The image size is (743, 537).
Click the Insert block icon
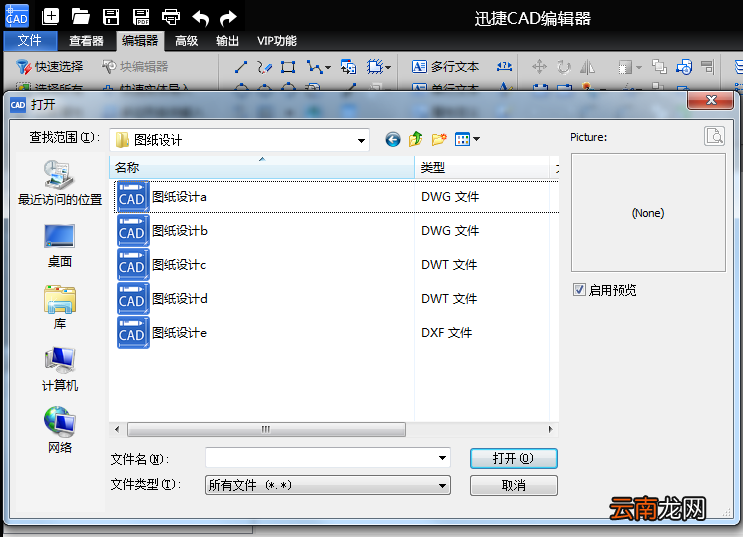pos(348,67)
